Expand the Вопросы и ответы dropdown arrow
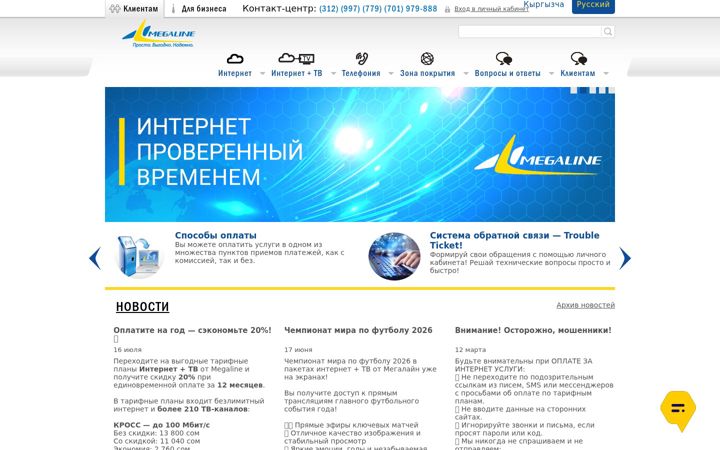Image resolution: width=720 pixels, height=450 pixels. (x=551, y=73)
